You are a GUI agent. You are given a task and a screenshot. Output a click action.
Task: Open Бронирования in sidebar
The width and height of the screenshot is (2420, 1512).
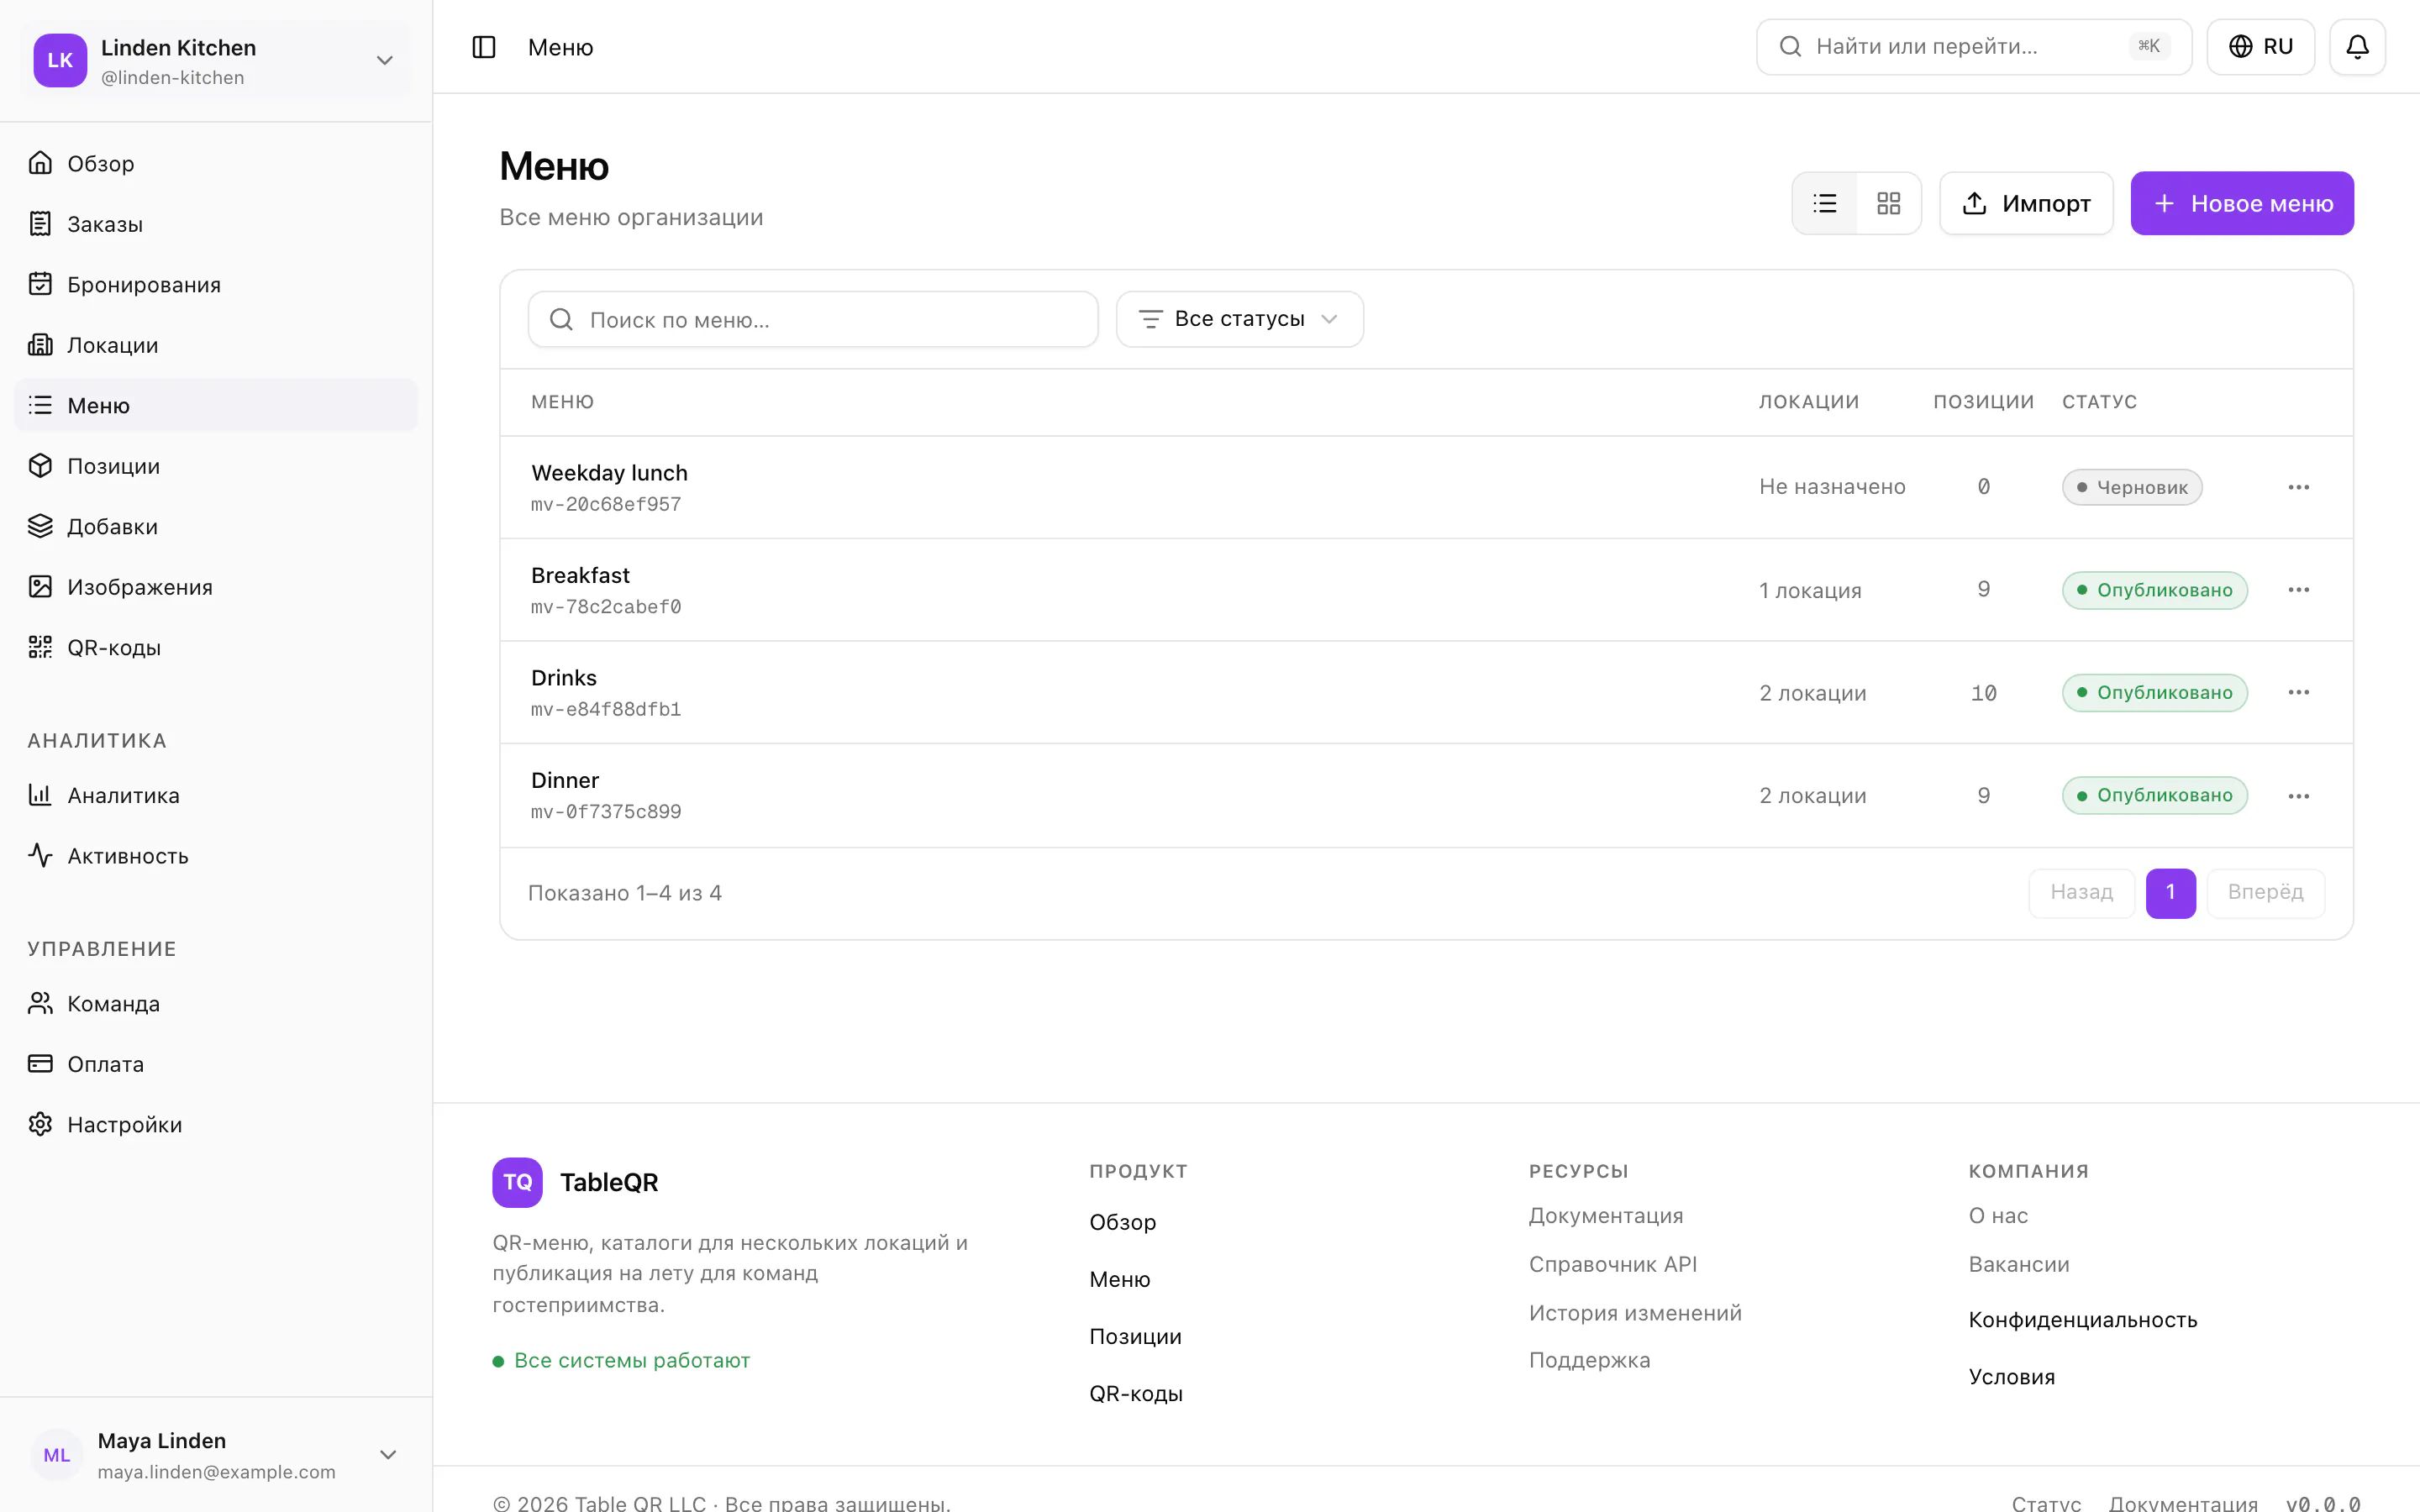click(216, 285)
